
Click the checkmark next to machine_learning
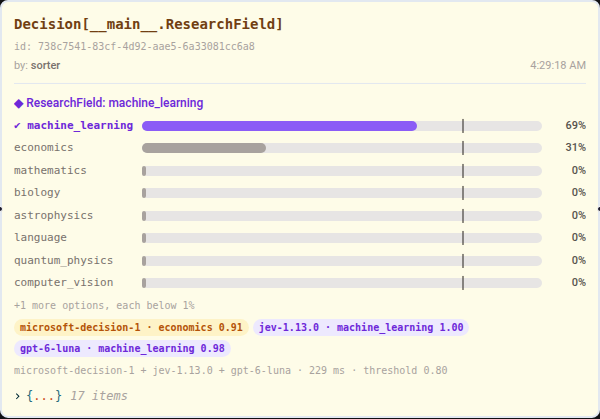tap(17, 126)
